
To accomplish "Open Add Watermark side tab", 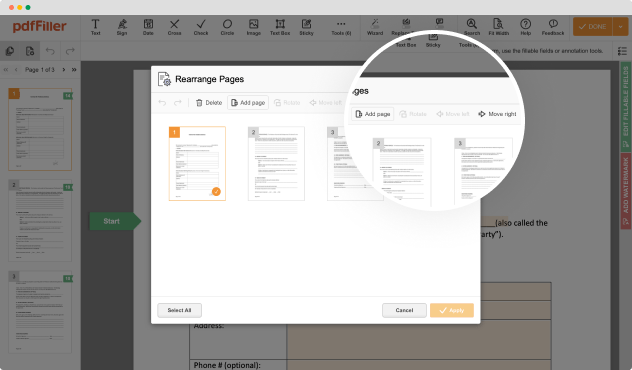I will click(625, 191).
